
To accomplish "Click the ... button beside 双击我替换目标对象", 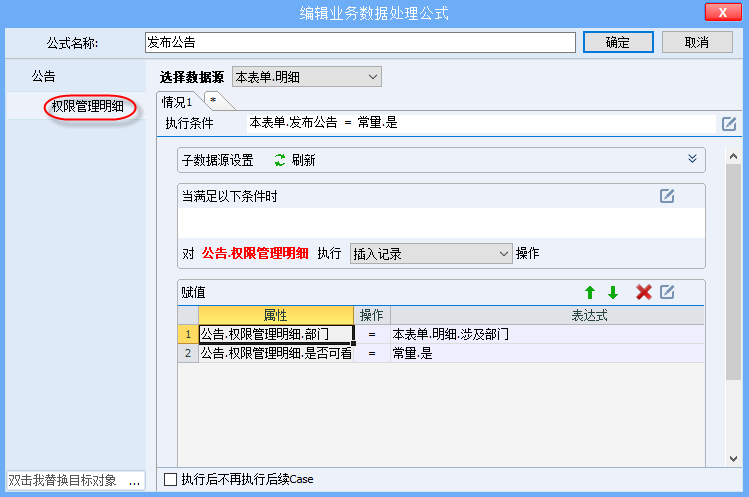I will [x=135, y=480].
